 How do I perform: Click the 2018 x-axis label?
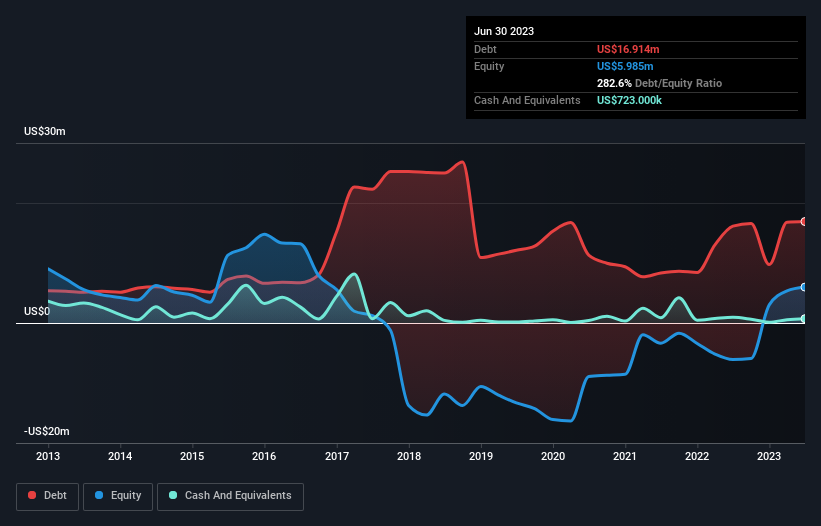point(409,456)
